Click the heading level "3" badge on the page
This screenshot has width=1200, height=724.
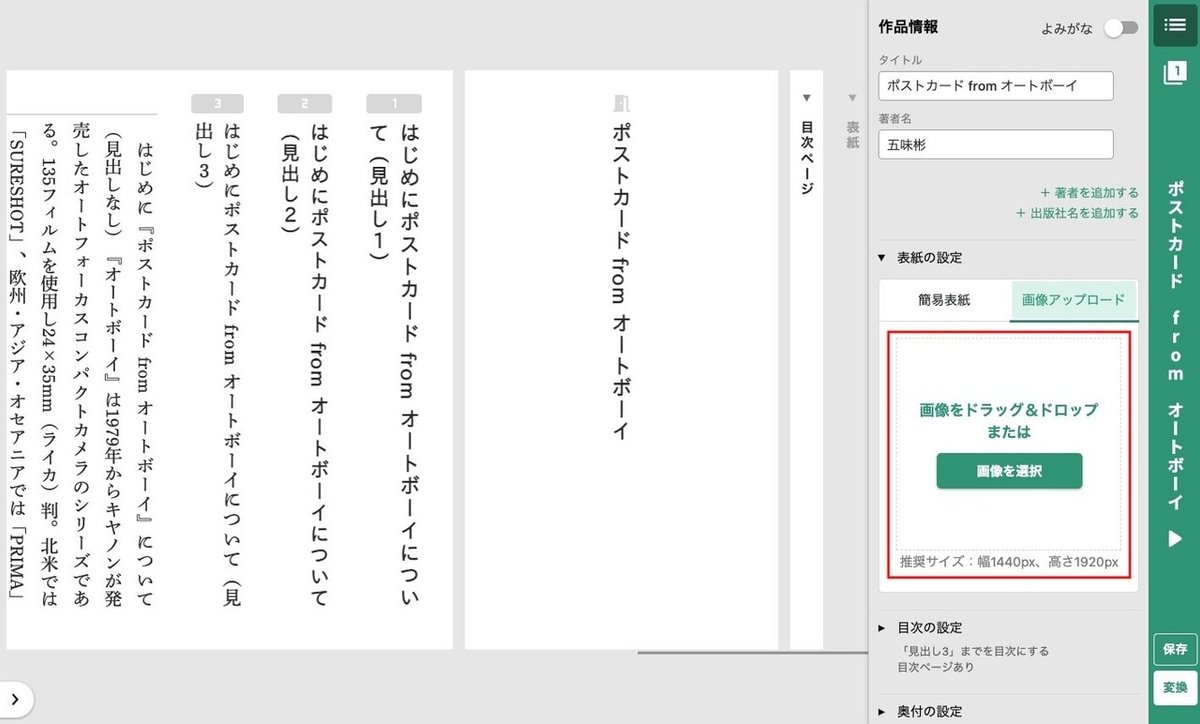(217, 102)
